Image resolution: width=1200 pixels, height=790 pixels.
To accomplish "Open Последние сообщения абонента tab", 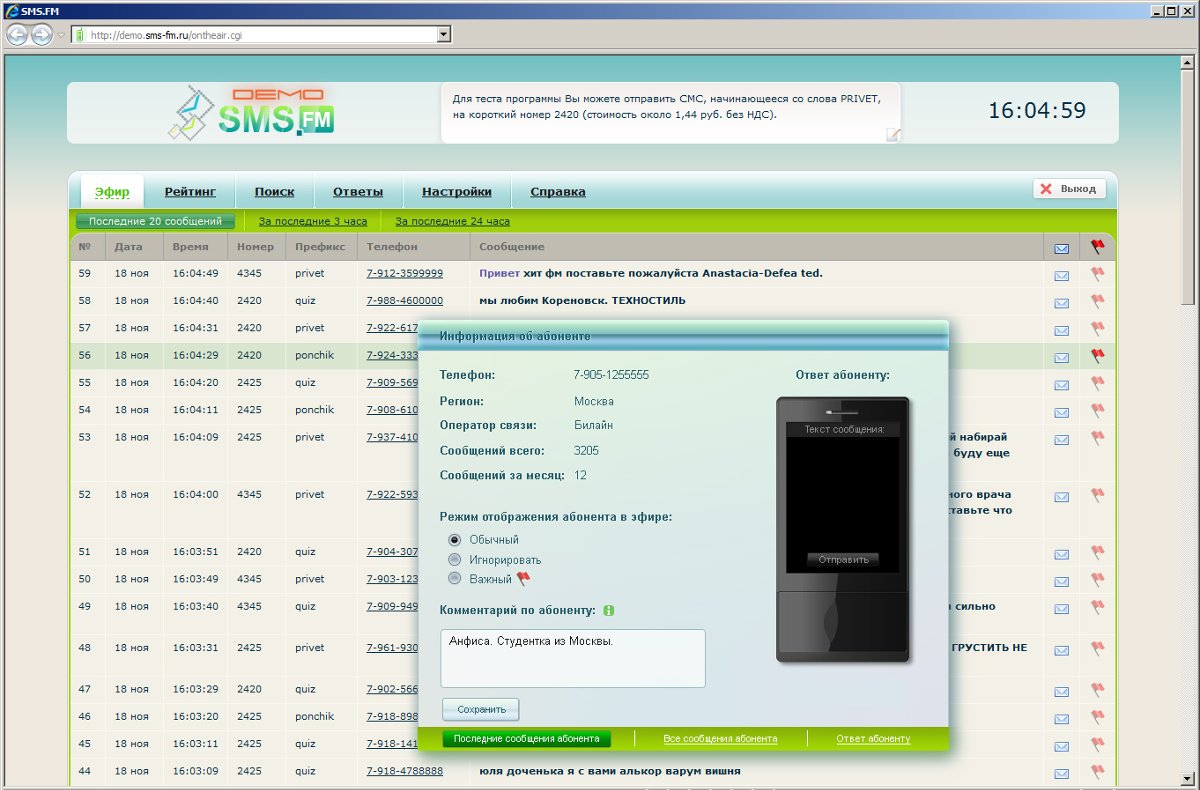I will (x=526, y=739).
